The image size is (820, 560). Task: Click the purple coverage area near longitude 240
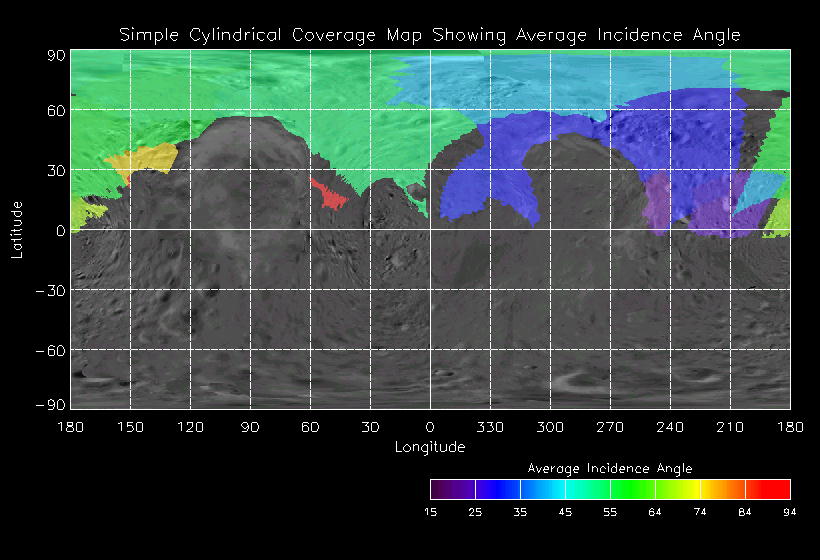[657, 200]
